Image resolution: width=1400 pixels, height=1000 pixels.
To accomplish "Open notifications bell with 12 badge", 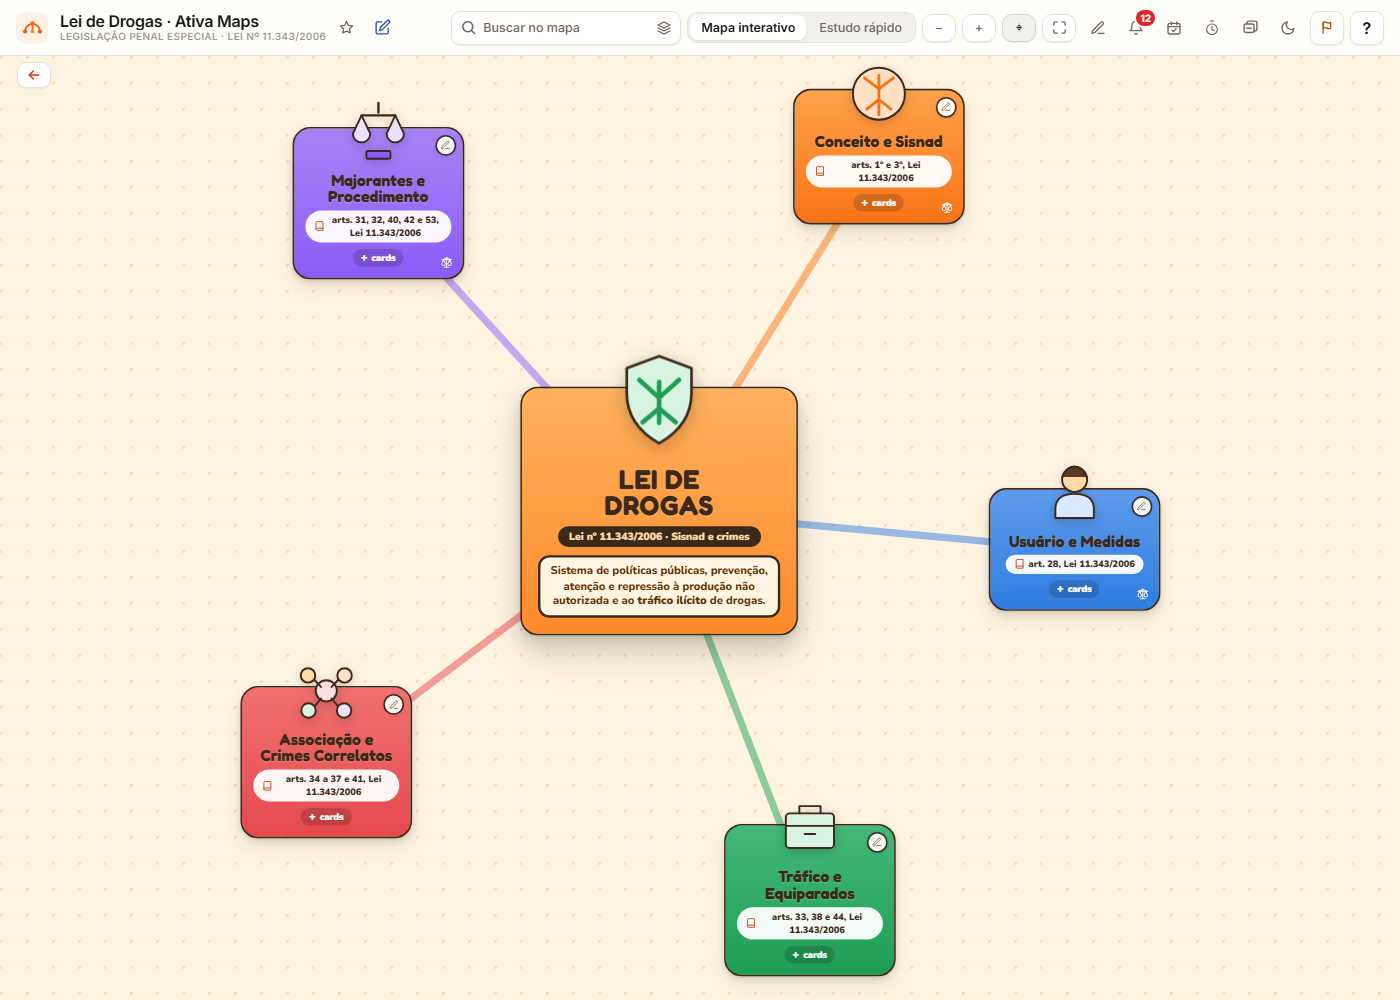I will [1136, 28].
